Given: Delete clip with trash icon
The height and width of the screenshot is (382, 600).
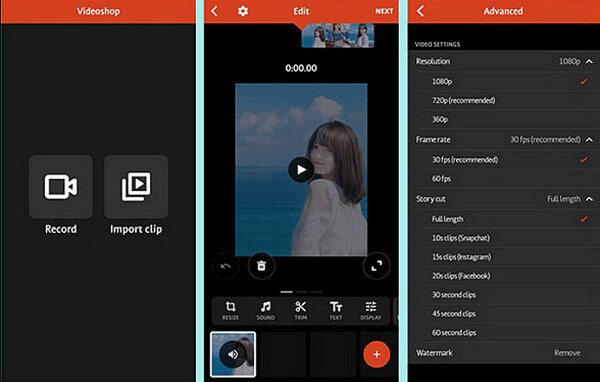Looking at the screenshot, I should point(261,266).
